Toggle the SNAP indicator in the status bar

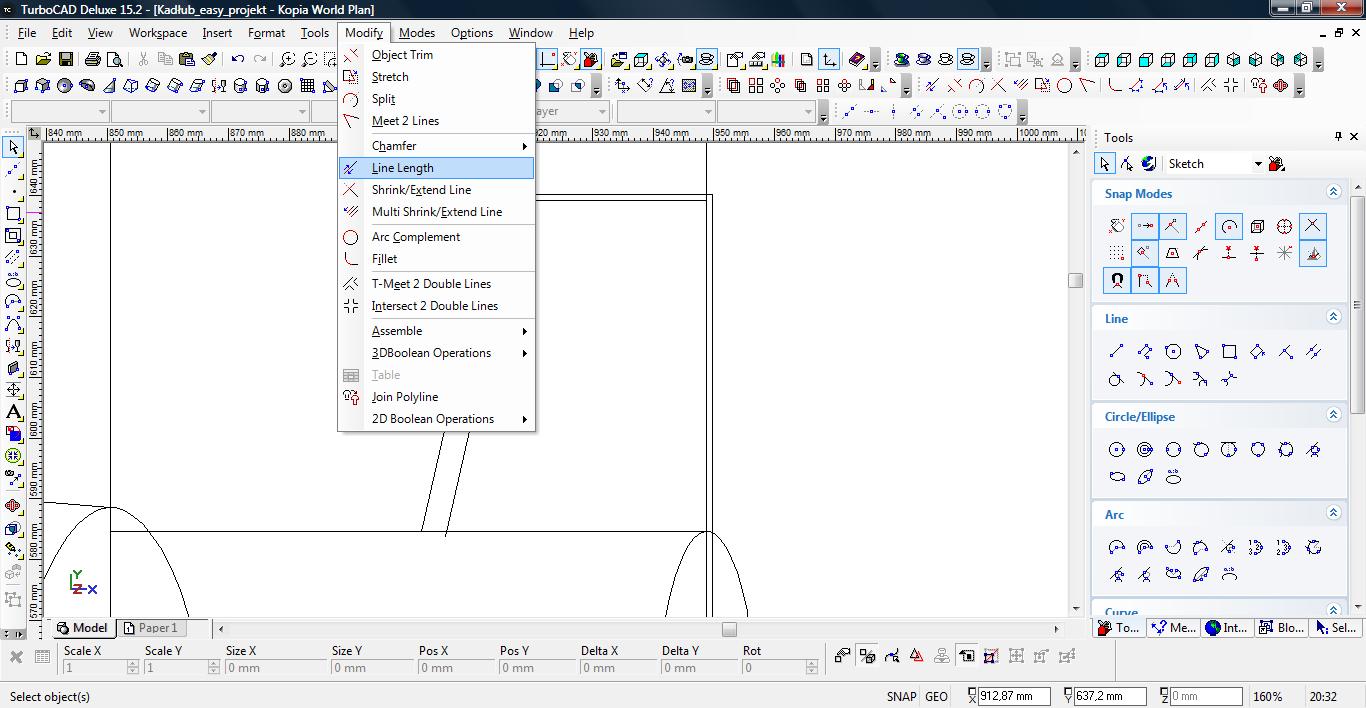tap(900, 696)
